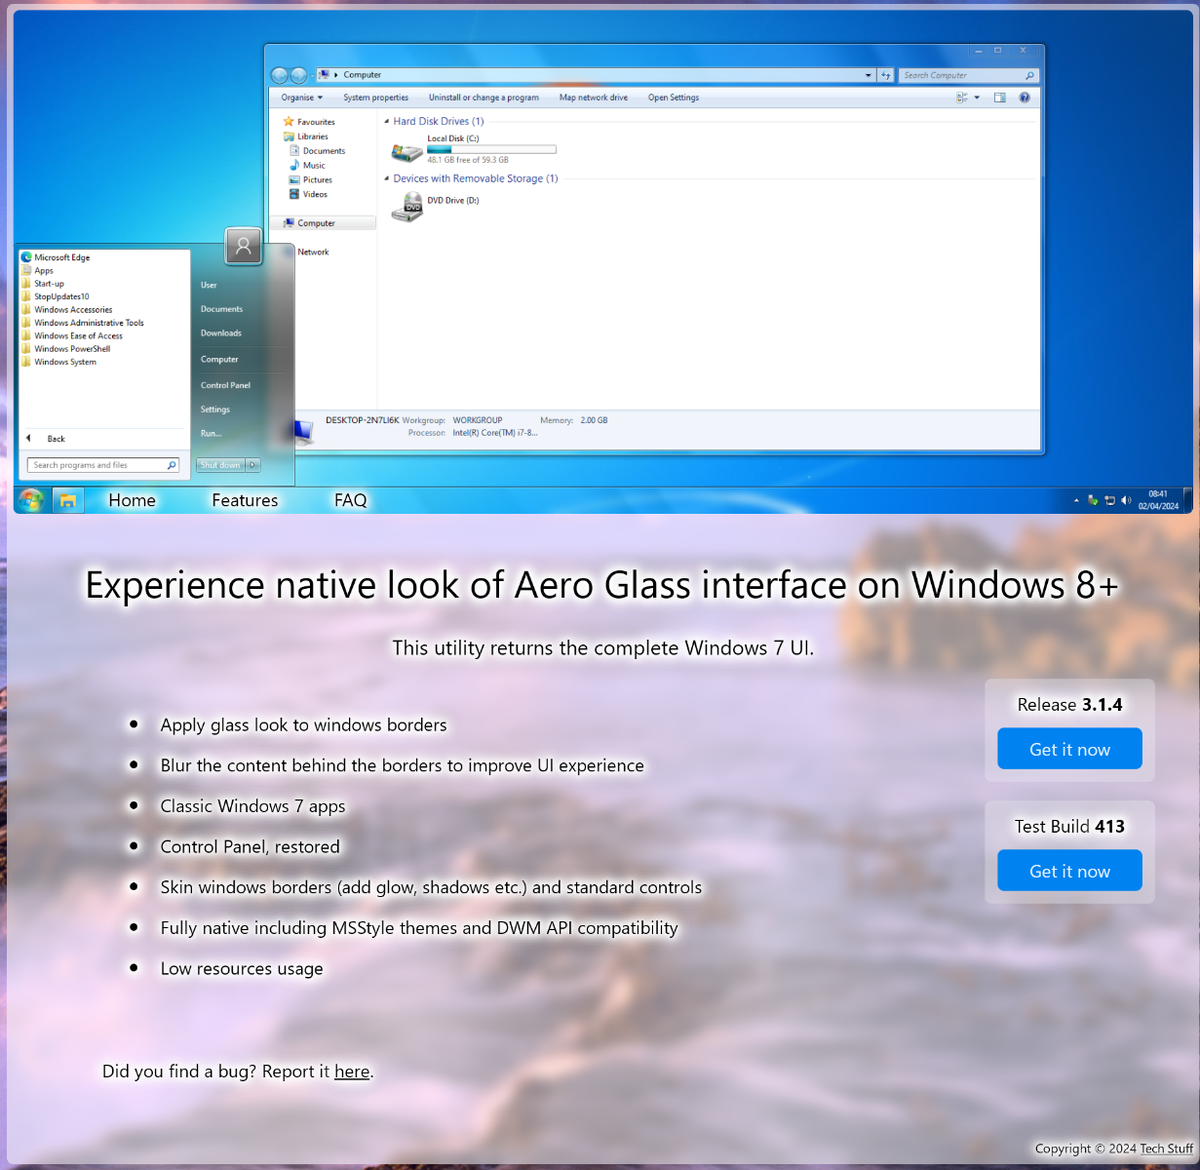Open the DVD Drive (D:) icon

(x=408, y=207)
